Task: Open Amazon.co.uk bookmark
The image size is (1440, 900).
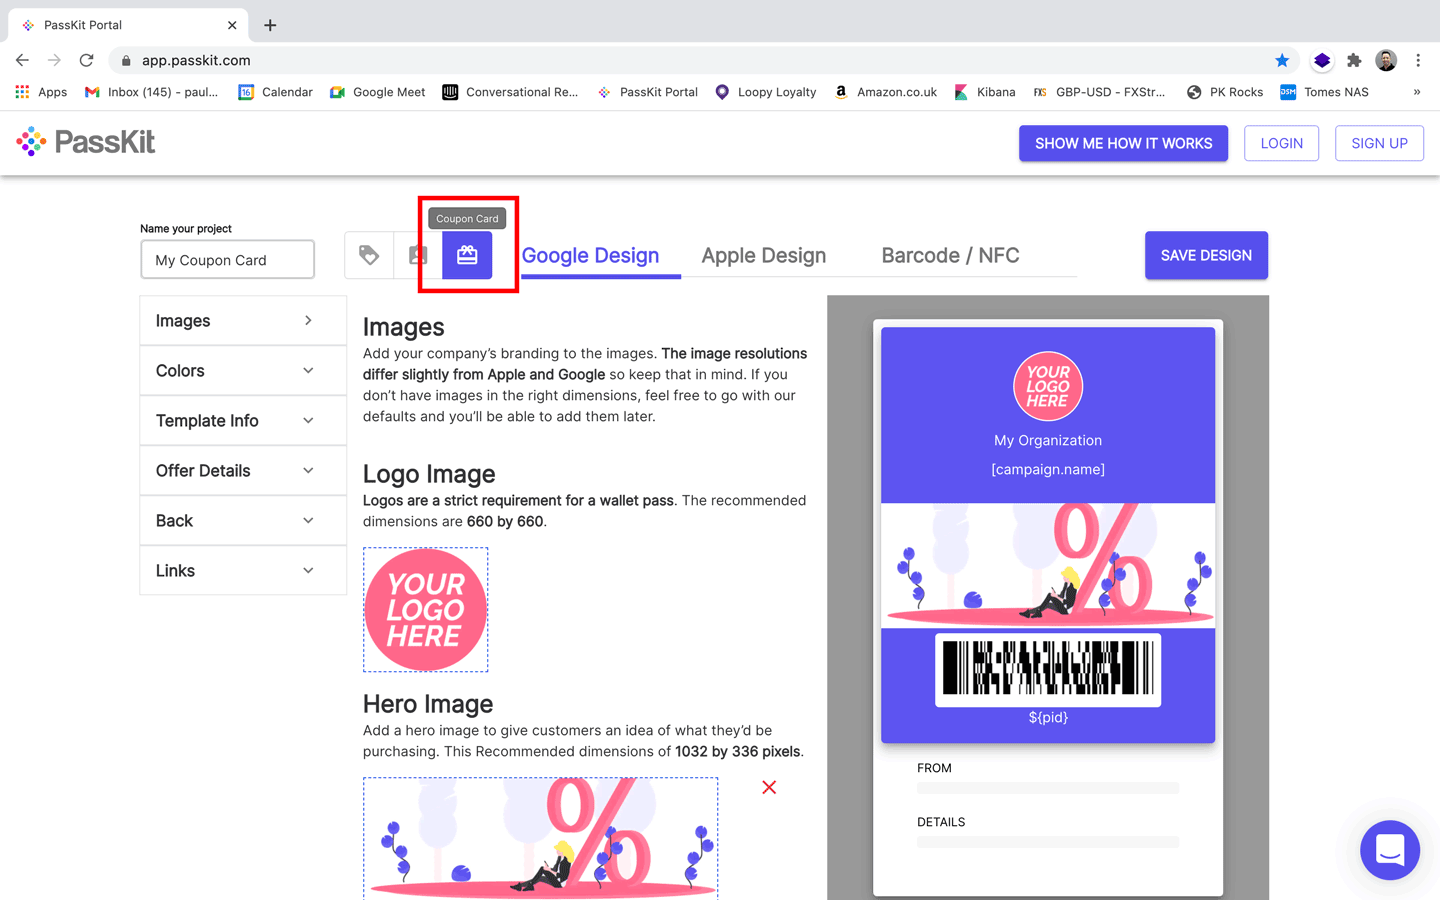Action: [x=886, y=92]
